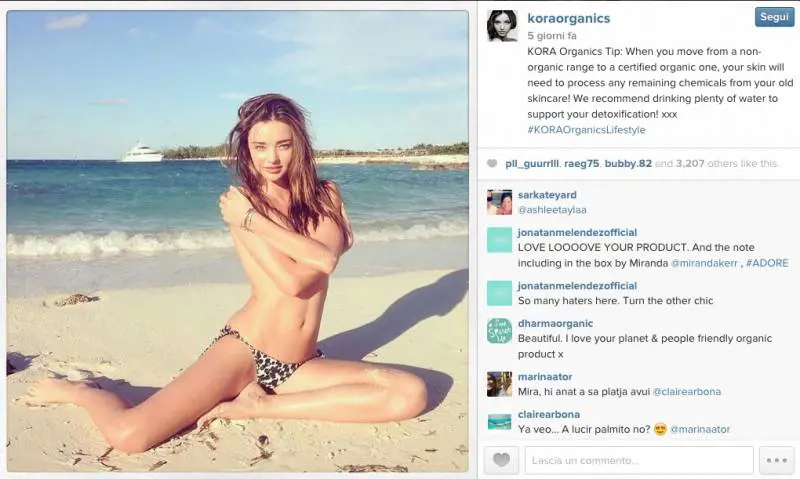Open the @ashleetaylaa mention
The width and height of the screenshot is (800, 479).
click(x=552, y=210)
